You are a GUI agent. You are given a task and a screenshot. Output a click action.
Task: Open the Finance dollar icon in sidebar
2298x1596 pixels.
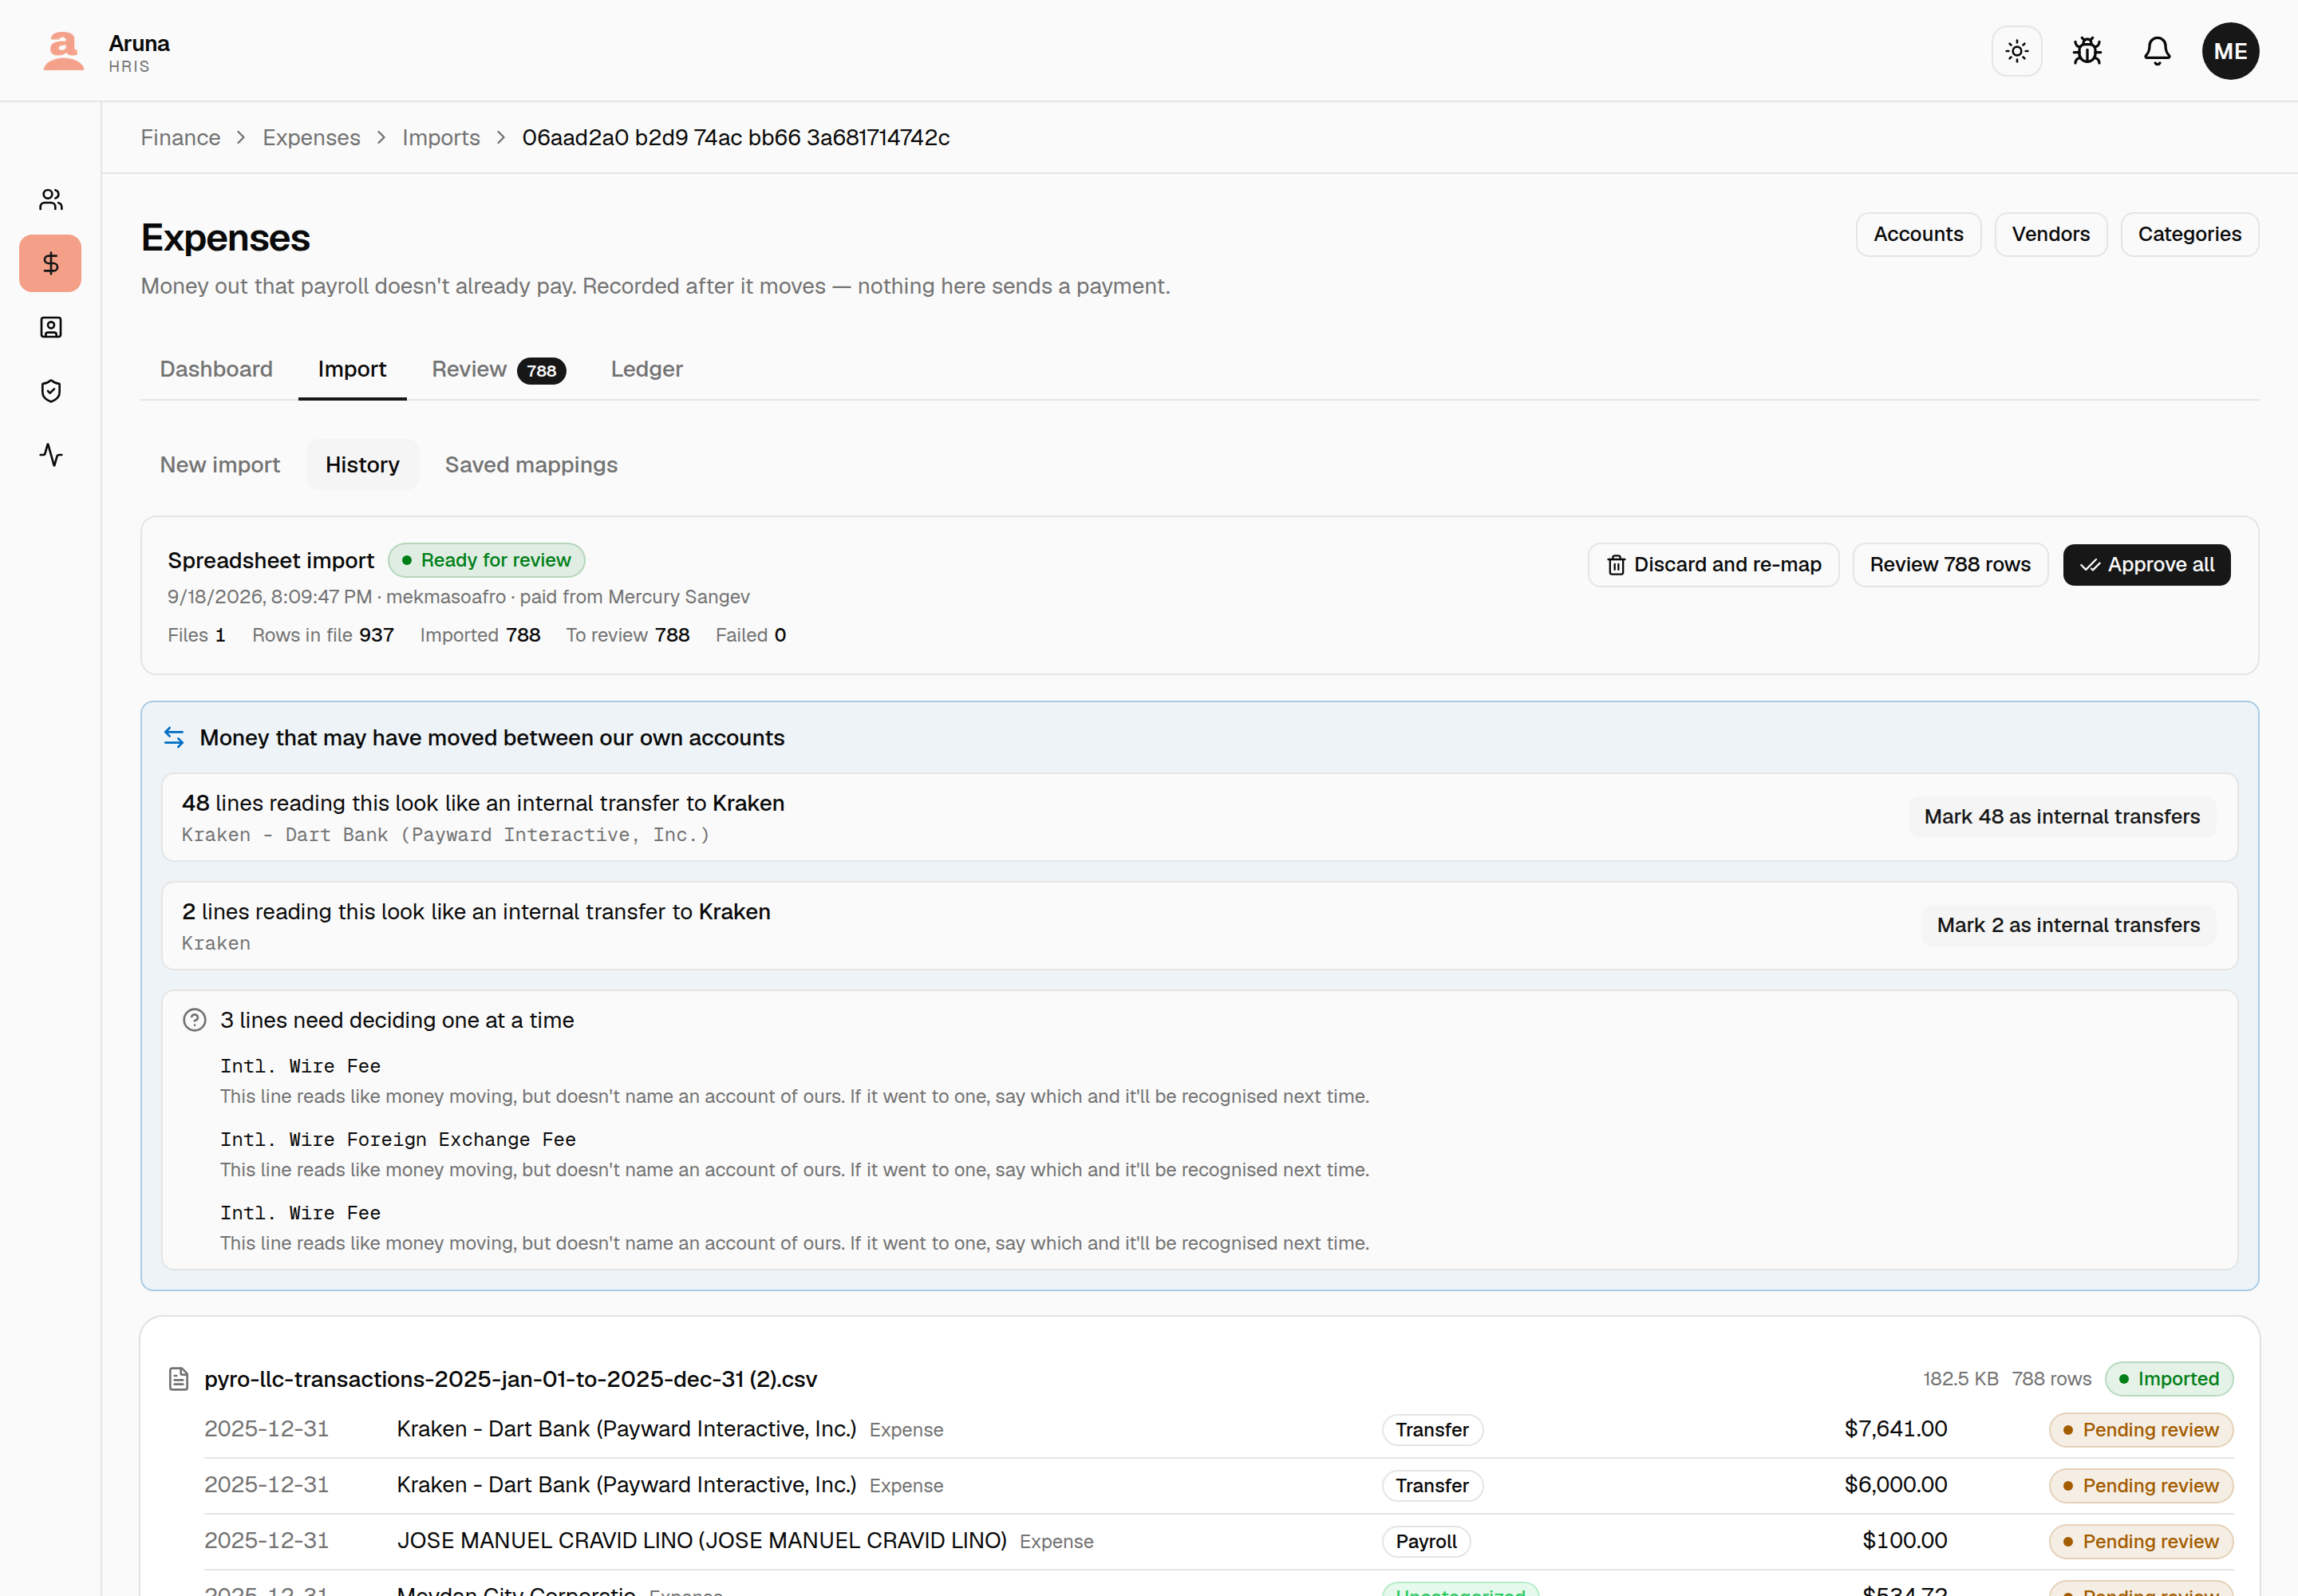point(51,264)
